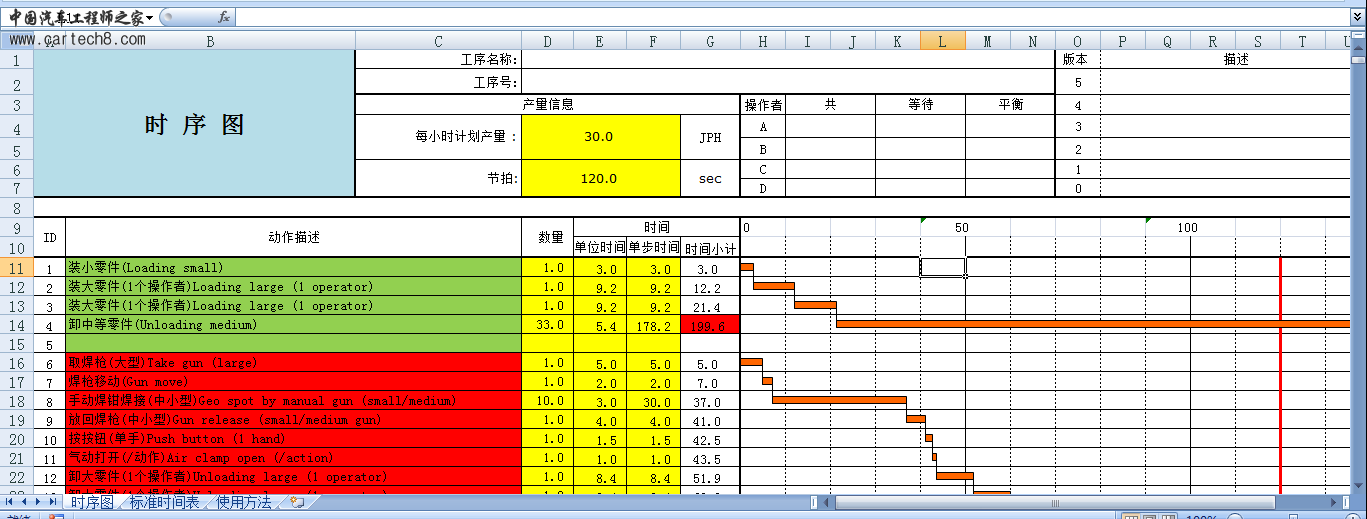Select the 等待 column header cell
This screenshot has height=519, width=1367.
920,105
